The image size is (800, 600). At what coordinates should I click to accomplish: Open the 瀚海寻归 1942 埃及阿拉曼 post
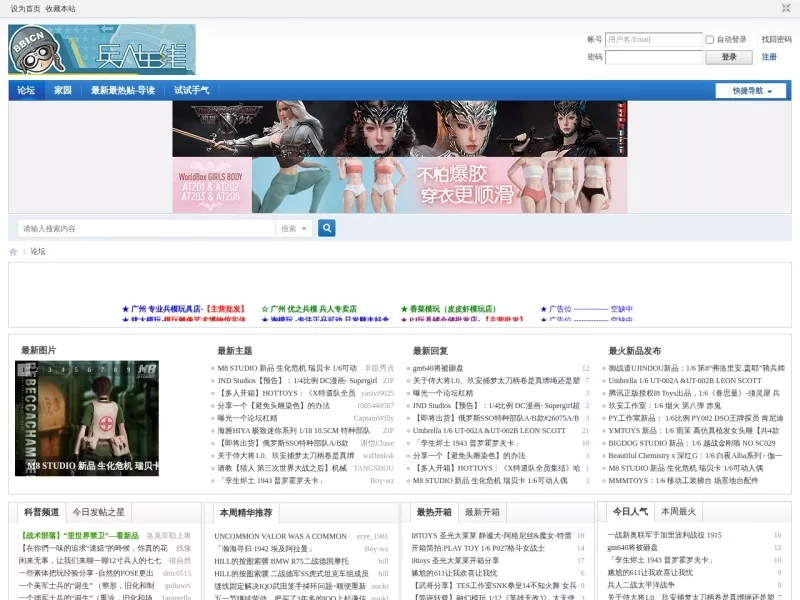263,549
